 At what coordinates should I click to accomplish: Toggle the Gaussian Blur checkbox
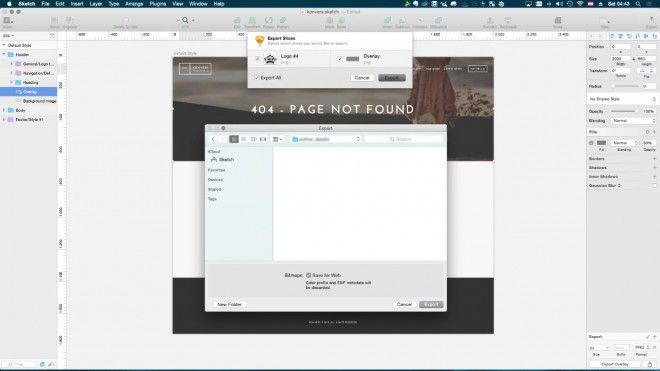click(655, 186)
